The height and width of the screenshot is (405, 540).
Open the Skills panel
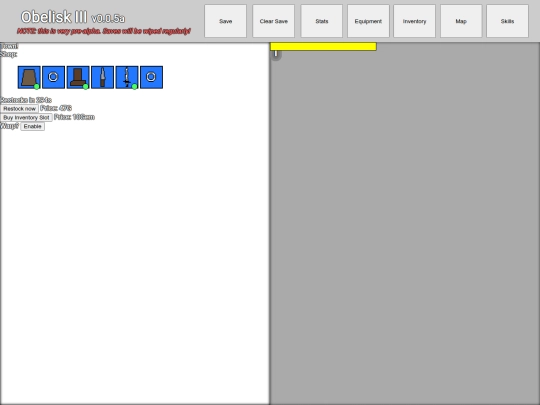pos(507,21)
